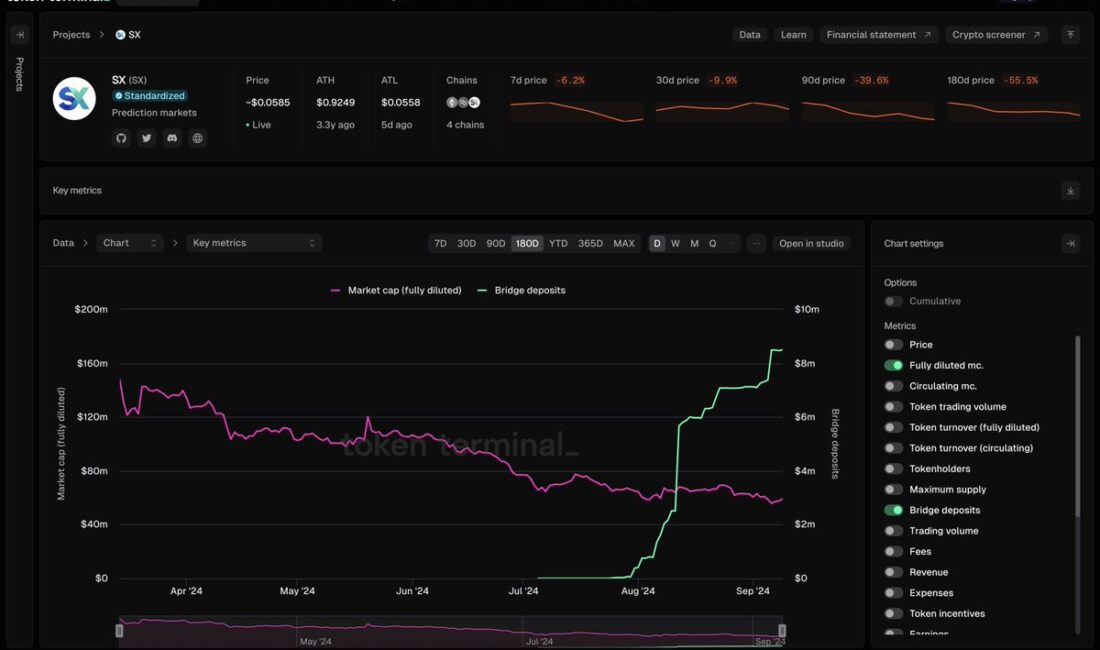1100x650 pixels.
Task: Click the 90d price sparkline
Action: tap(868, 111)
